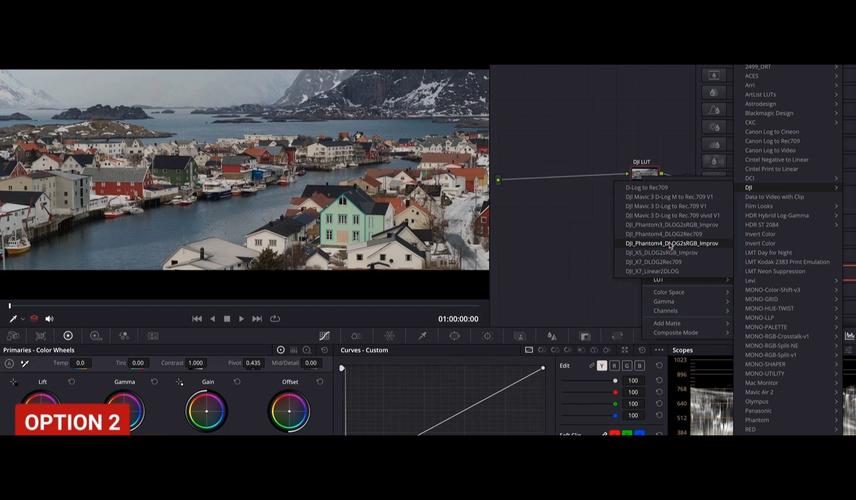The width and height of the screenshot is (856, 500).
Task: Click the Gain color wheel
Action: click(206, 411)
